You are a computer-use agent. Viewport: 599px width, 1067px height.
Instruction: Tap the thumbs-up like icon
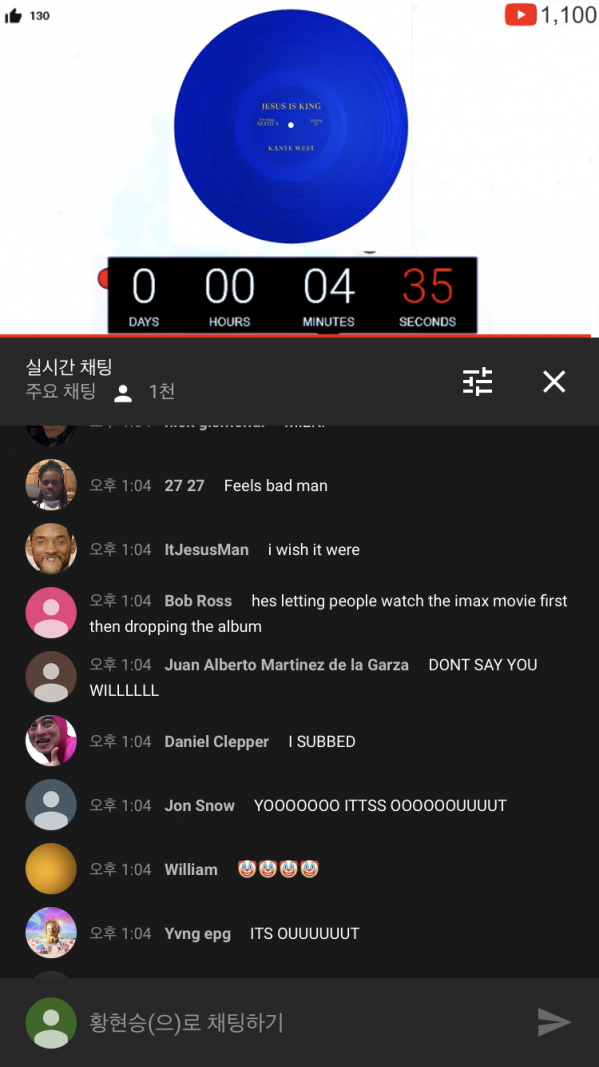coord(13,16)
